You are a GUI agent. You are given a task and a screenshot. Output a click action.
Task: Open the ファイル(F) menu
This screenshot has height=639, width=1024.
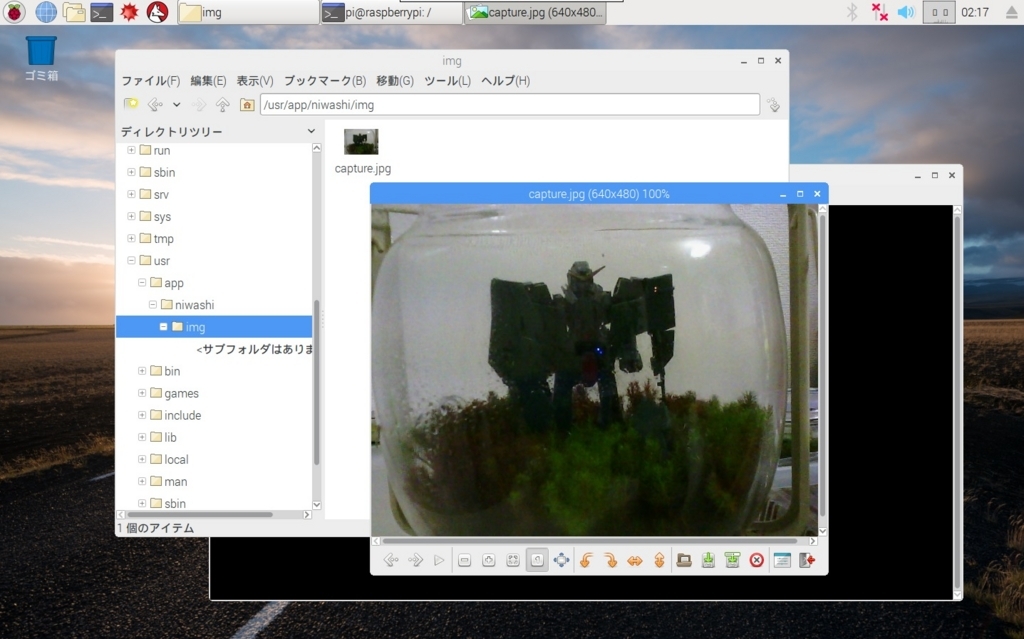(151, 81)
